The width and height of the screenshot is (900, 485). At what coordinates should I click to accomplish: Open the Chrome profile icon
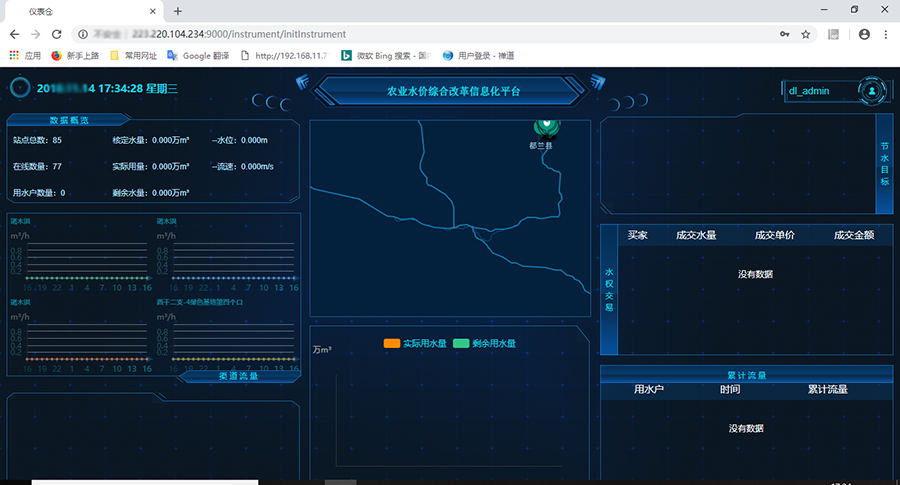click(x=865, y=34)
